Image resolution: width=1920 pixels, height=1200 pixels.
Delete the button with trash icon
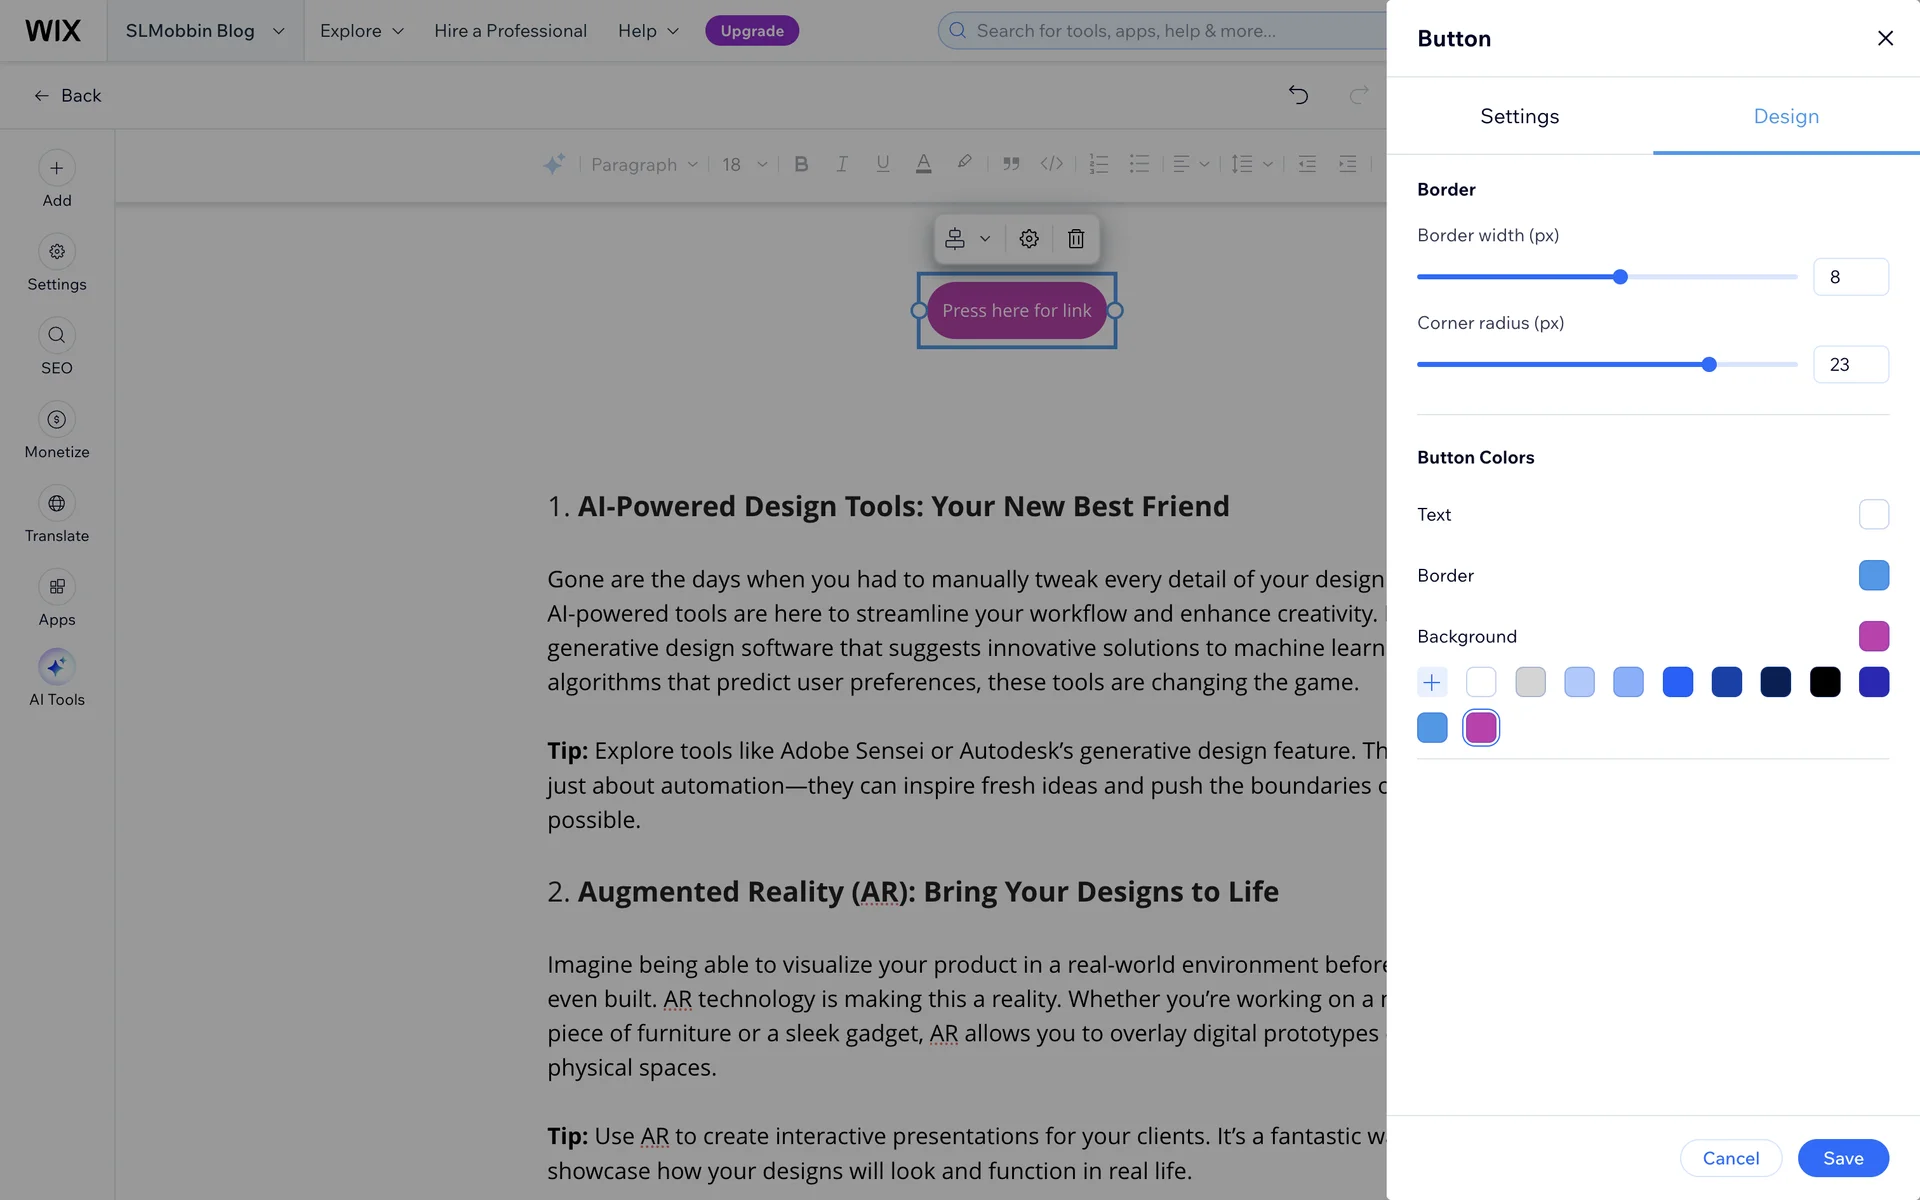1076,239
